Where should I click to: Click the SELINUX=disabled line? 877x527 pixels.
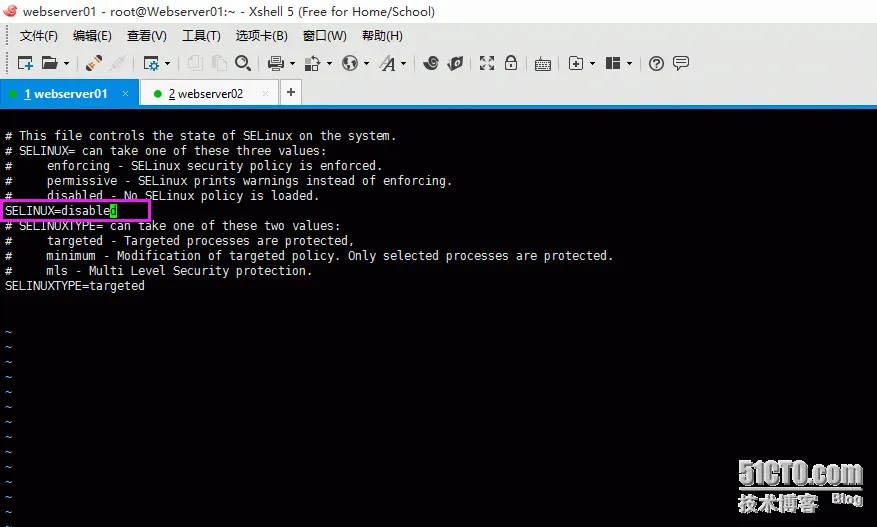point(61,211)
